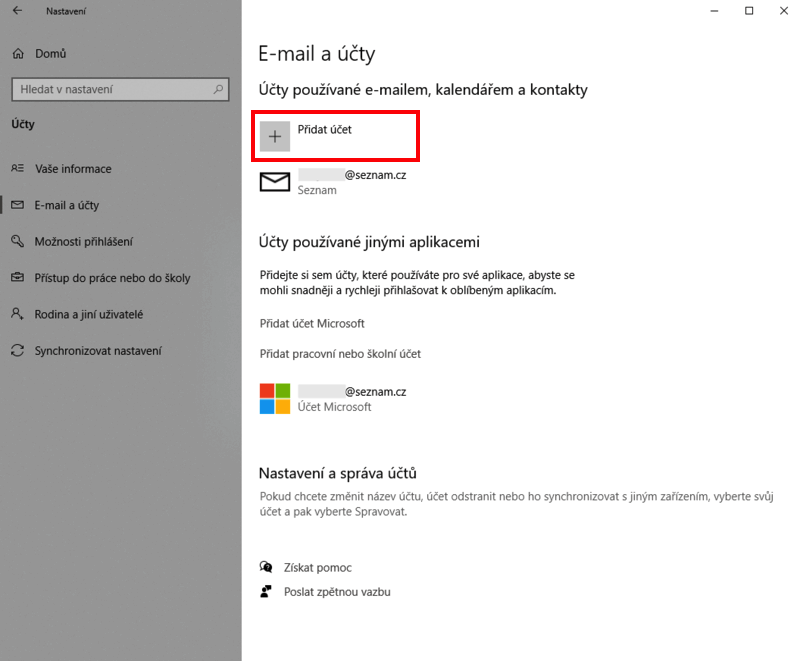The width and height of the screenshot is (800, 661).
Task: Open the Získat pomoc link
Action: 317,568
